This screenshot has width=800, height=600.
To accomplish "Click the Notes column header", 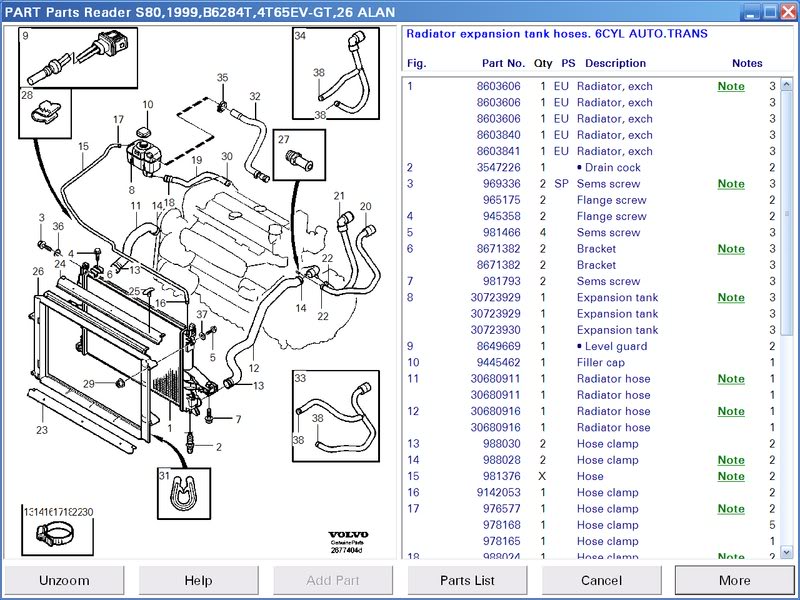I will (747, 63).
